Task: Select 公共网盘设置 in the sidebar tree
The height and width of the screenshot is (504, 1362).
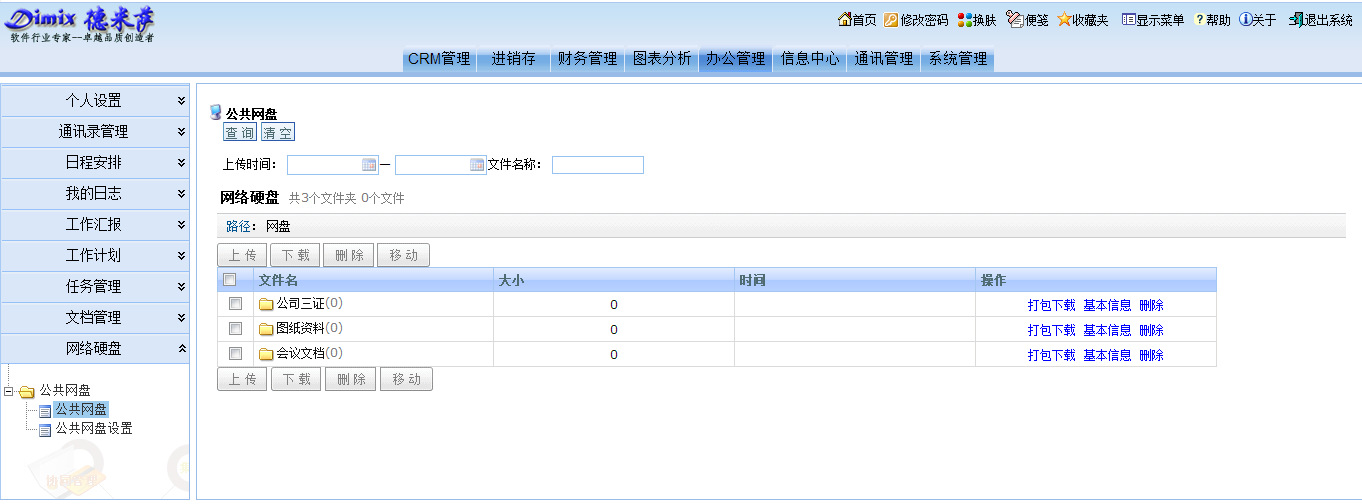Action: 93,429
